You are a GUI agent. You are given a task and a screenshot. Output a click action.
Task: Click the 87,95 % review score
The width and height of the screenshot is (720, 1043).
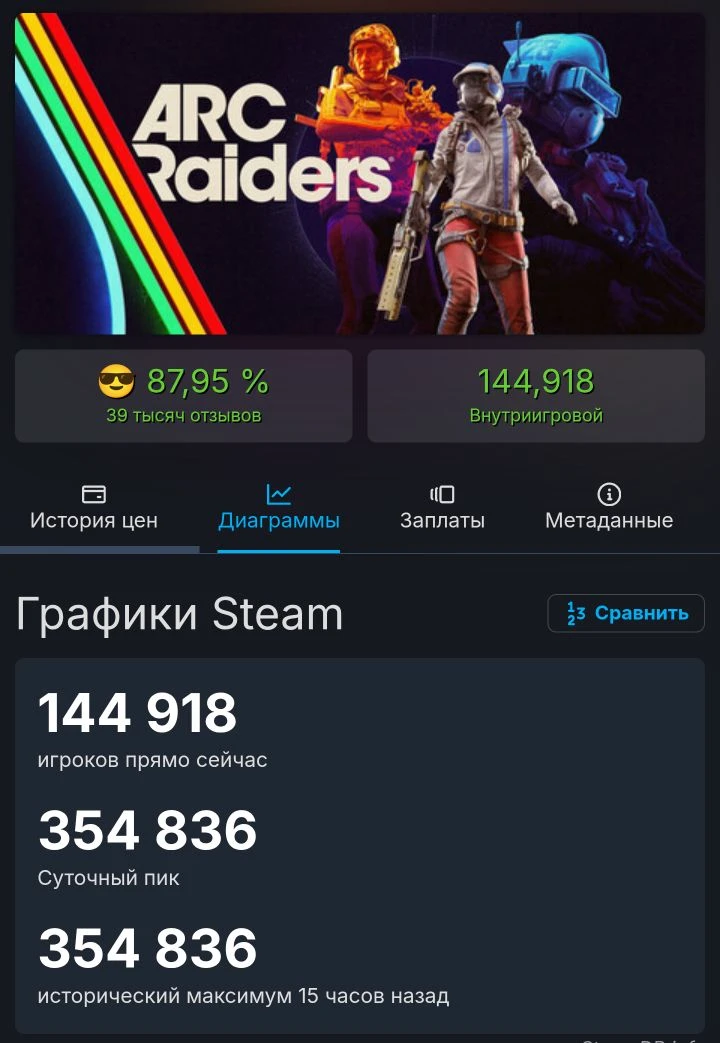click(x=208, y=381)
